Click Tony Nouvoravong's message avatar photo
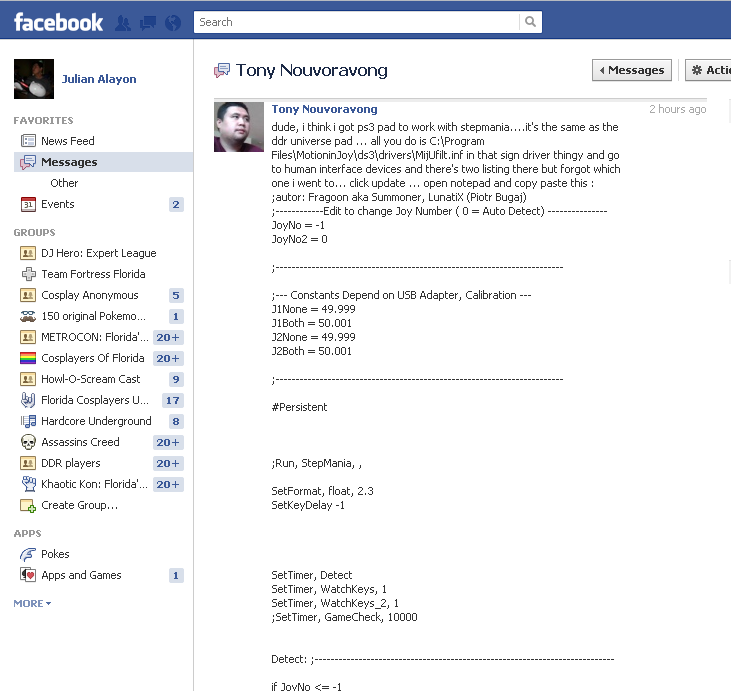Viewport: 731px width, 691px height. pyautogui.click(x=239, y=127)
